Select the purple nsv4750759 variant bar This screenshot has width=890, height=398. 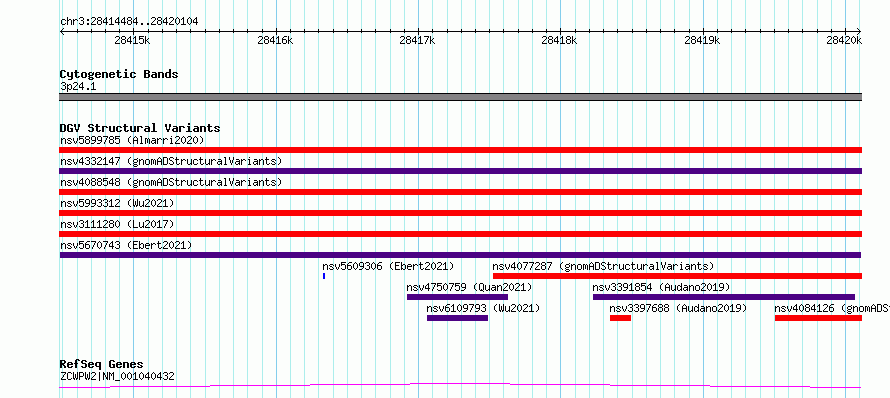457,297
